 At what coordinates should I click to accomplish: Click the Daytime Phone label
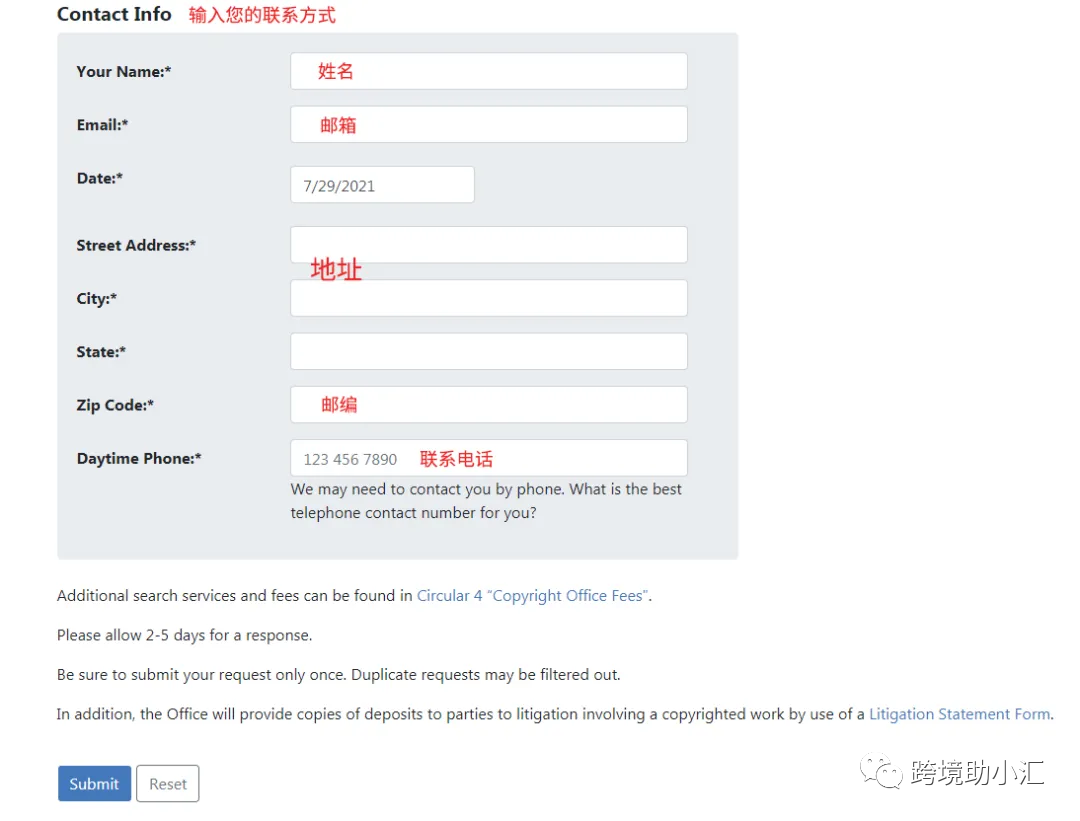point(139,459)
